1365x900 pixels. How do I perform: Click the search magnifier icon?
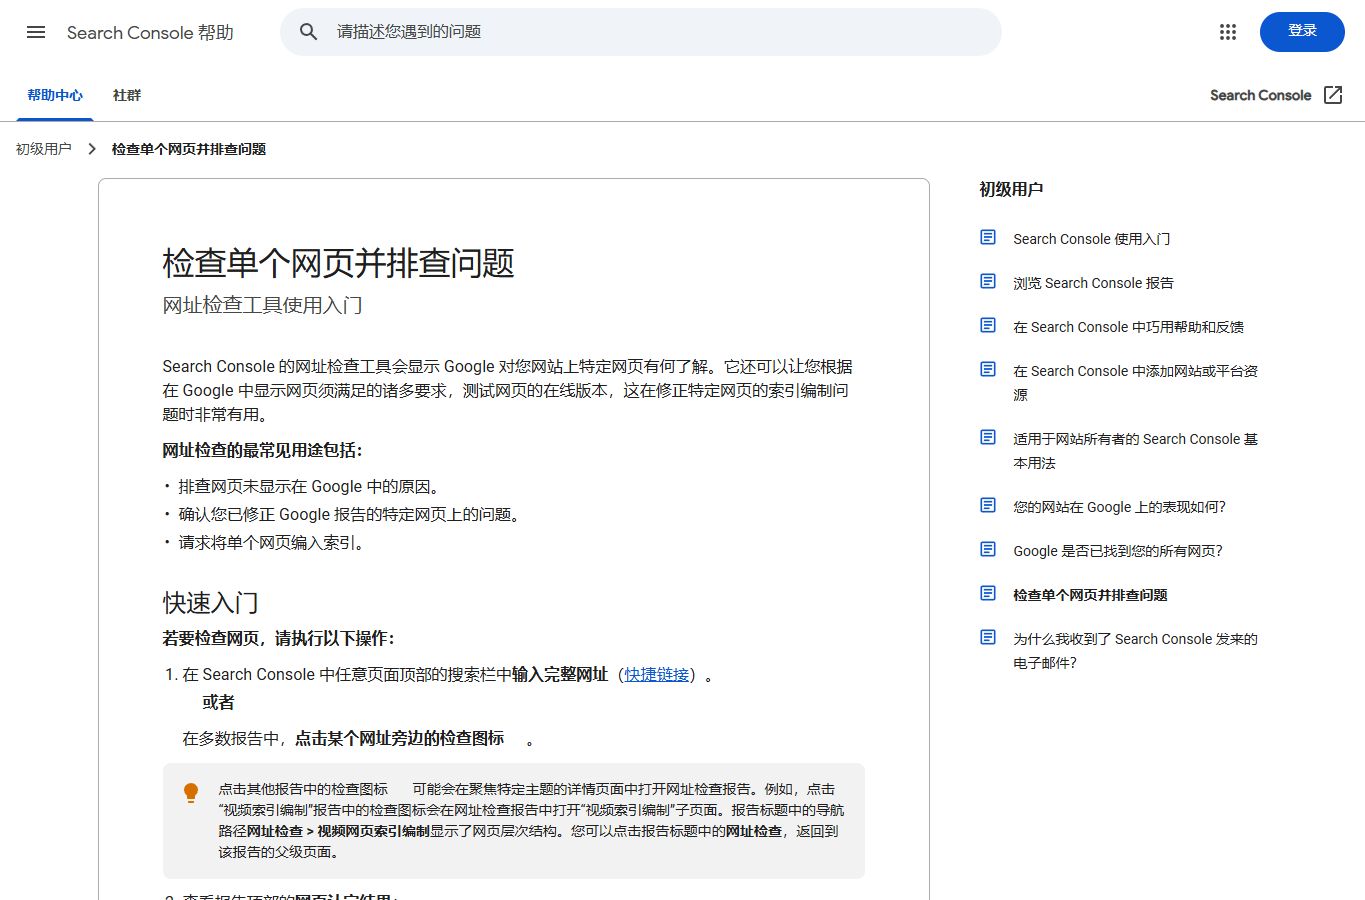(x=309, y=32)
